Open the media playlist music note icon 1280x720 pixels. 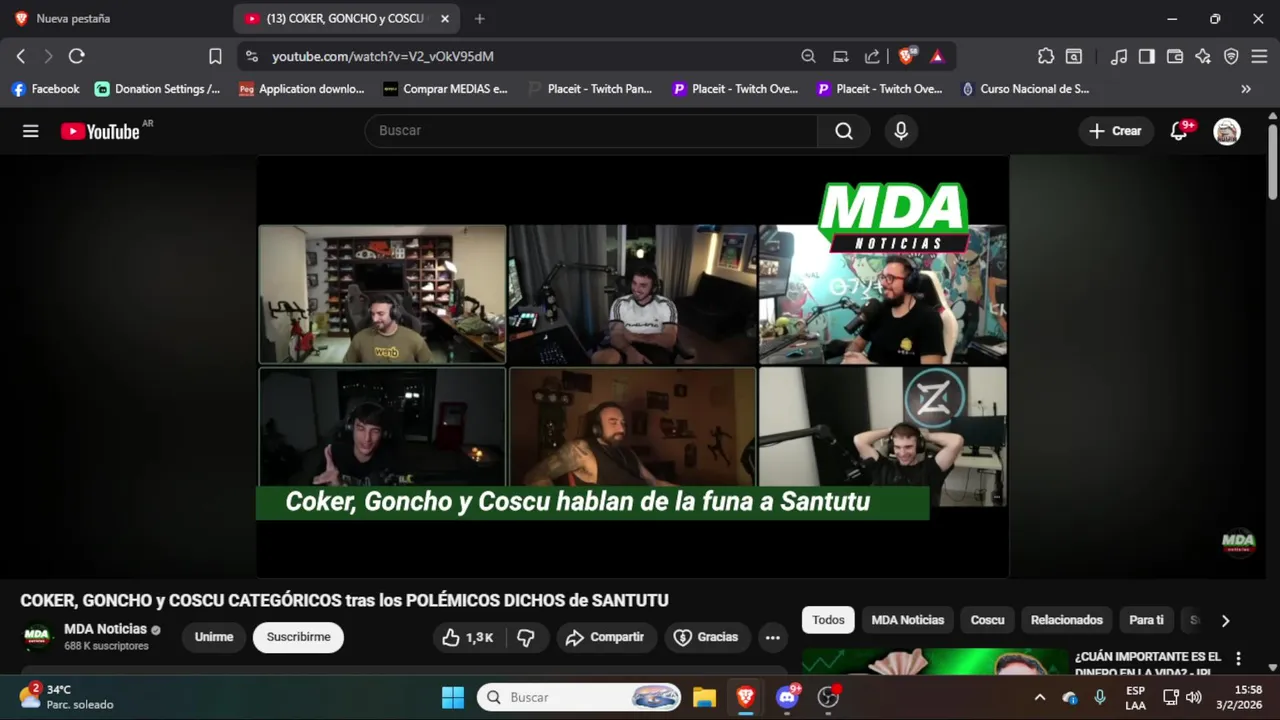click(1119, 57)
